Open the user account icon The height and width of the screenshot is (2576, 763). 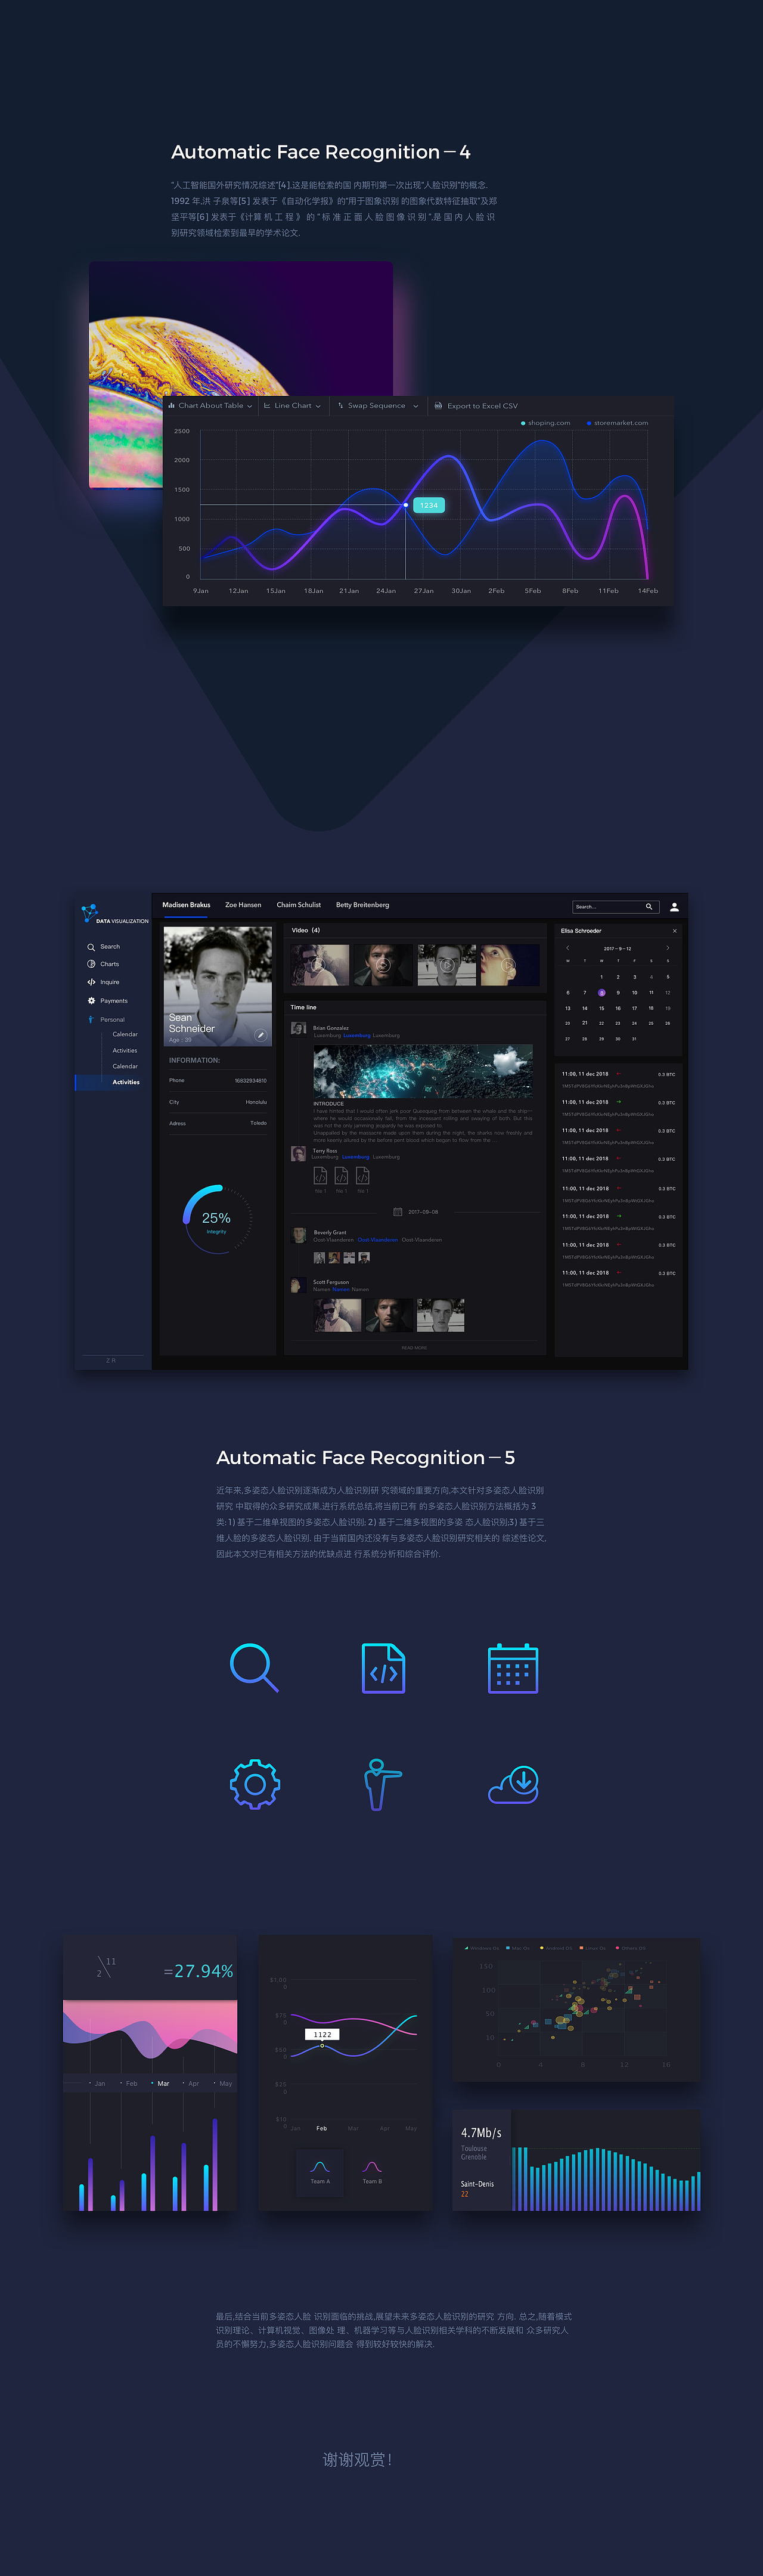click(x=674, y=907)
